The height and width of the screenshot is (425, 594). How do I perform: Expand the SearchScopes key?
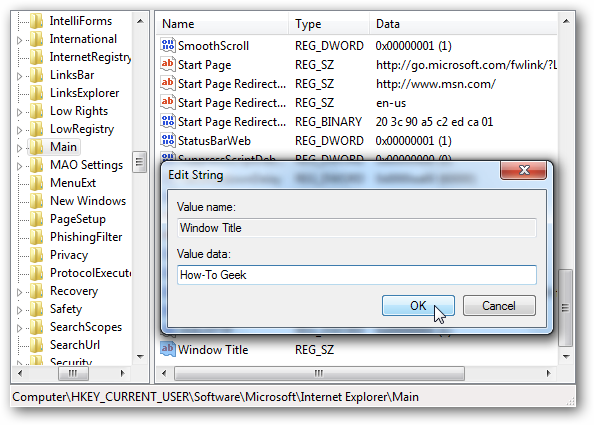coord(20,328)
